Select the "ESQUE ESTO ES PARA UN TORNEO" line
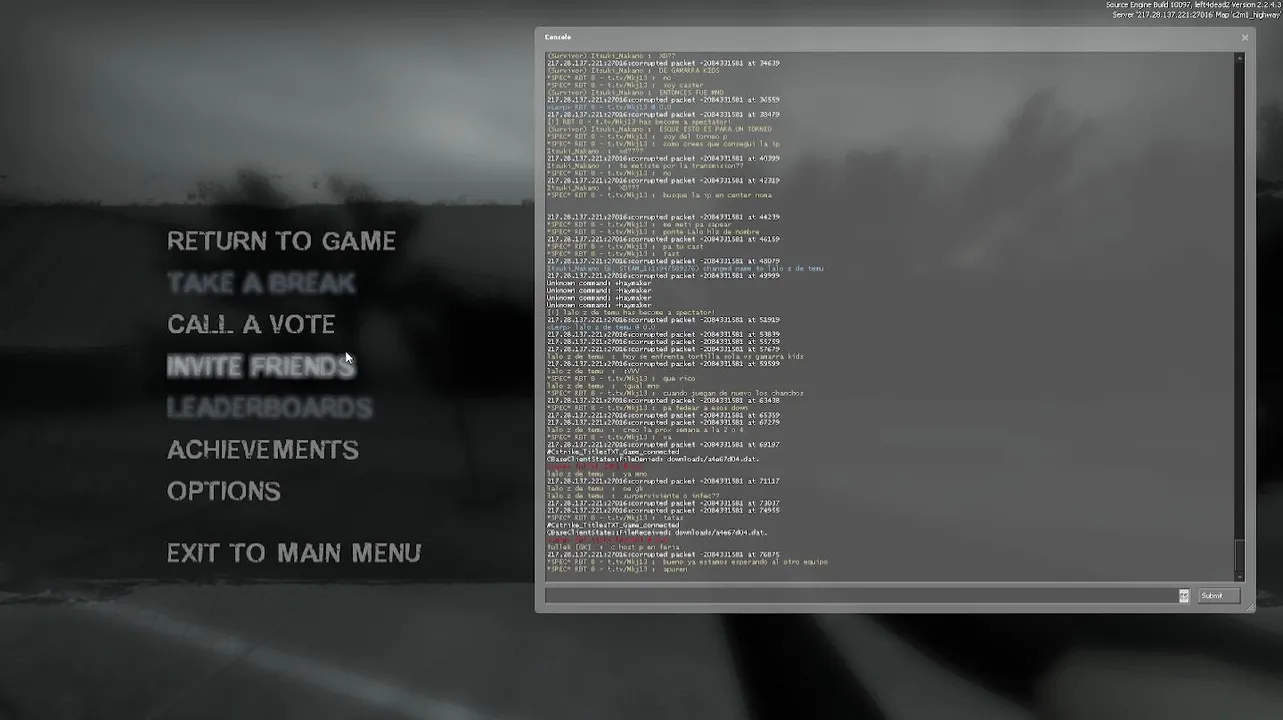The image size is (1283, 720). (x=660, y=129)
